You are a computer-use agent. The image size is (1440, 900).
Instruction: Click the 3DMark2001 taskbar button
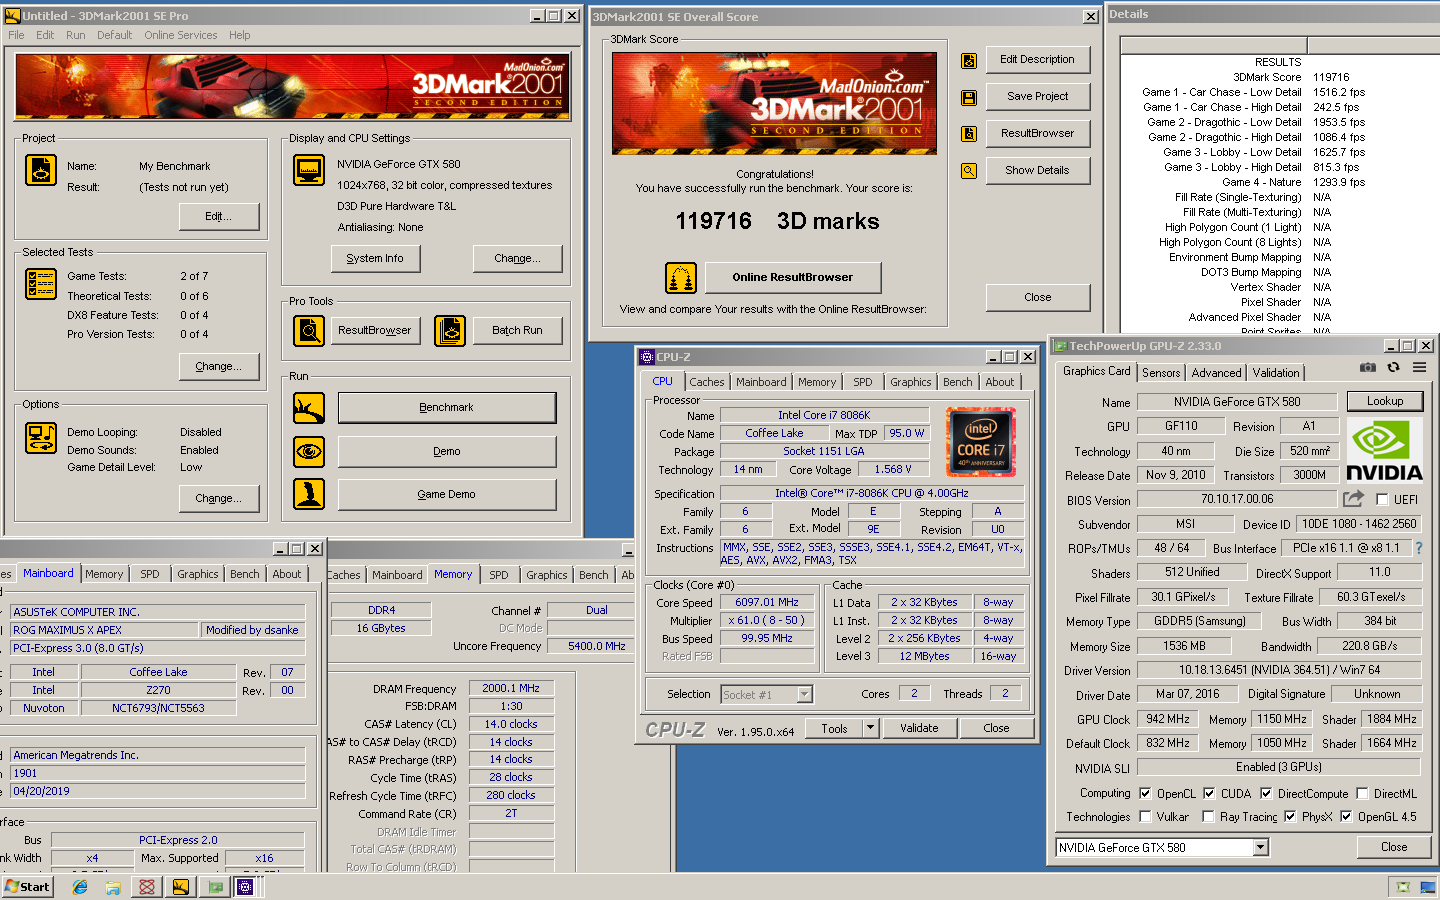tap(180, 887)
